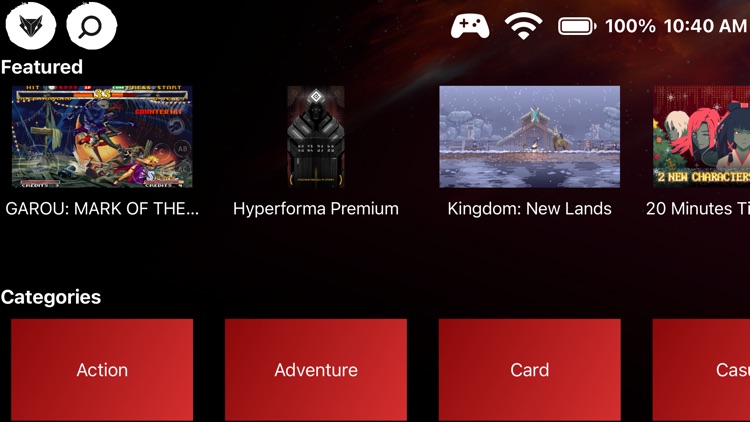This screenshot has width=750, height=422.
Task: Browse the Action category tile
Action: tap(102, 369)
